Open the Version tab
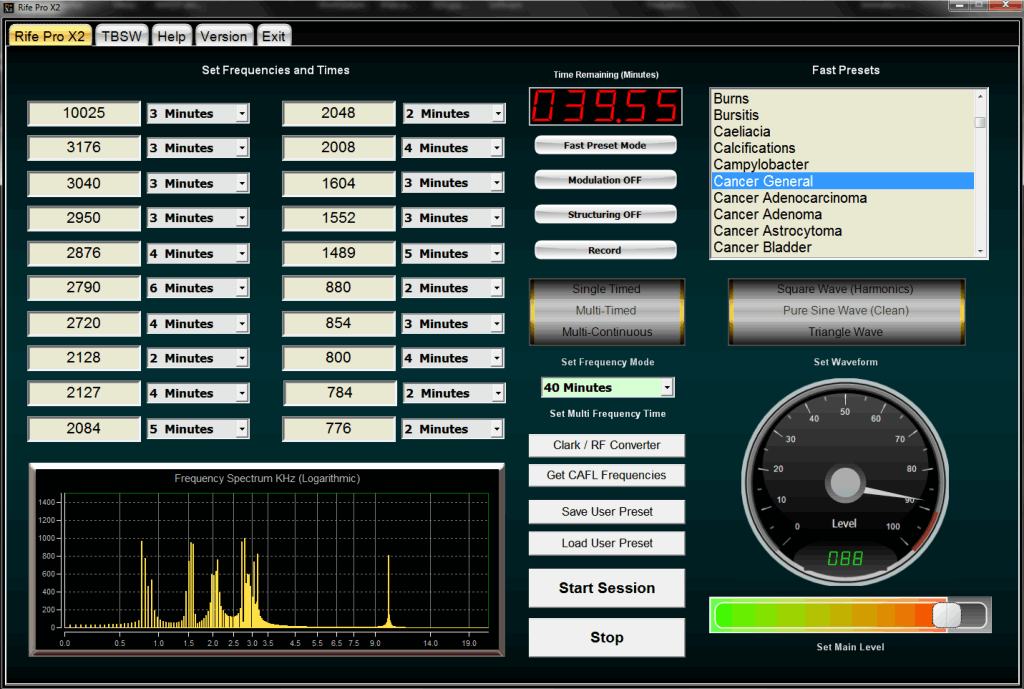 (x=223, y=36)
